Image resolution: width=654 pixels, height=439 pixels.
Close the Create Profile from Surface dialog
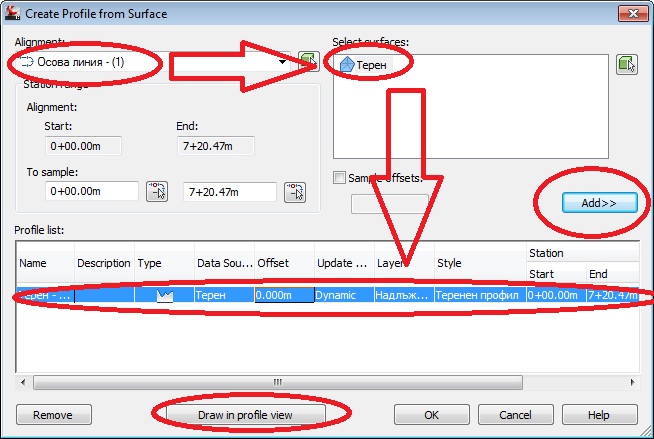(633, 13)
